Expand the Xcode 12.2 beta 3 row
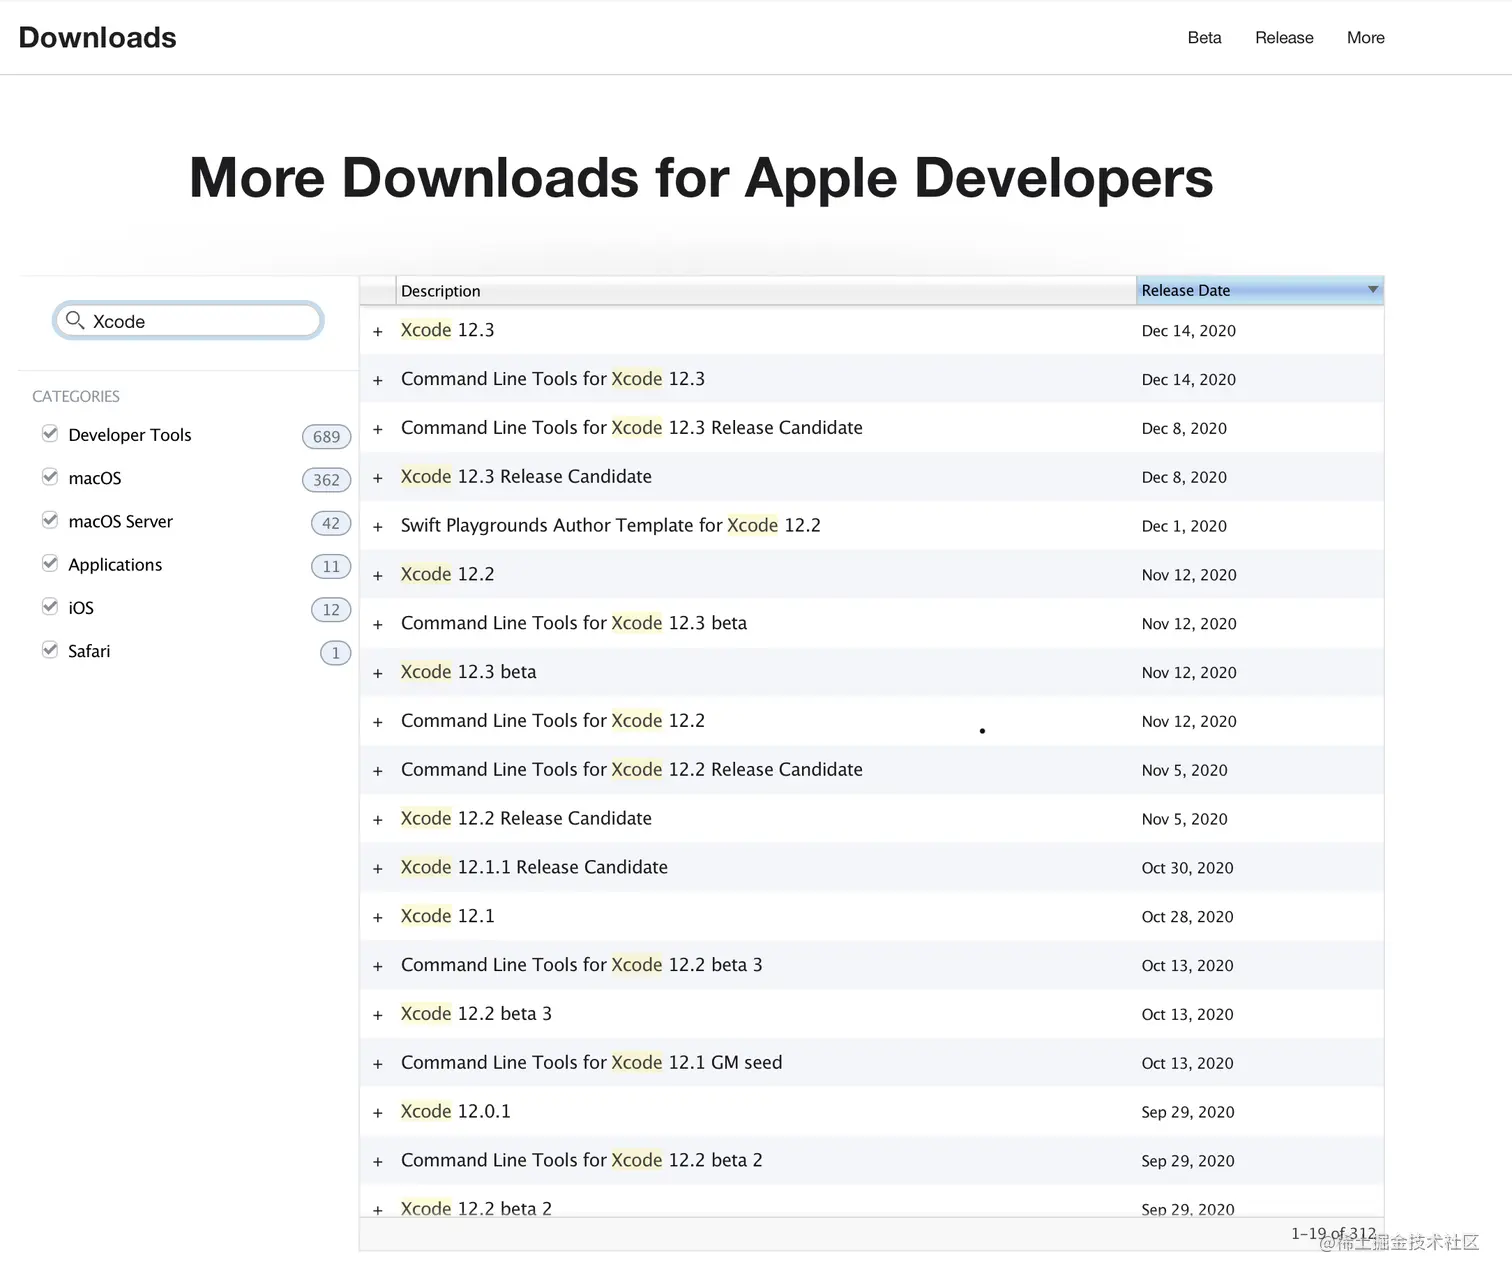Screen dimensions: 1512x1285 click(378, 1016)
